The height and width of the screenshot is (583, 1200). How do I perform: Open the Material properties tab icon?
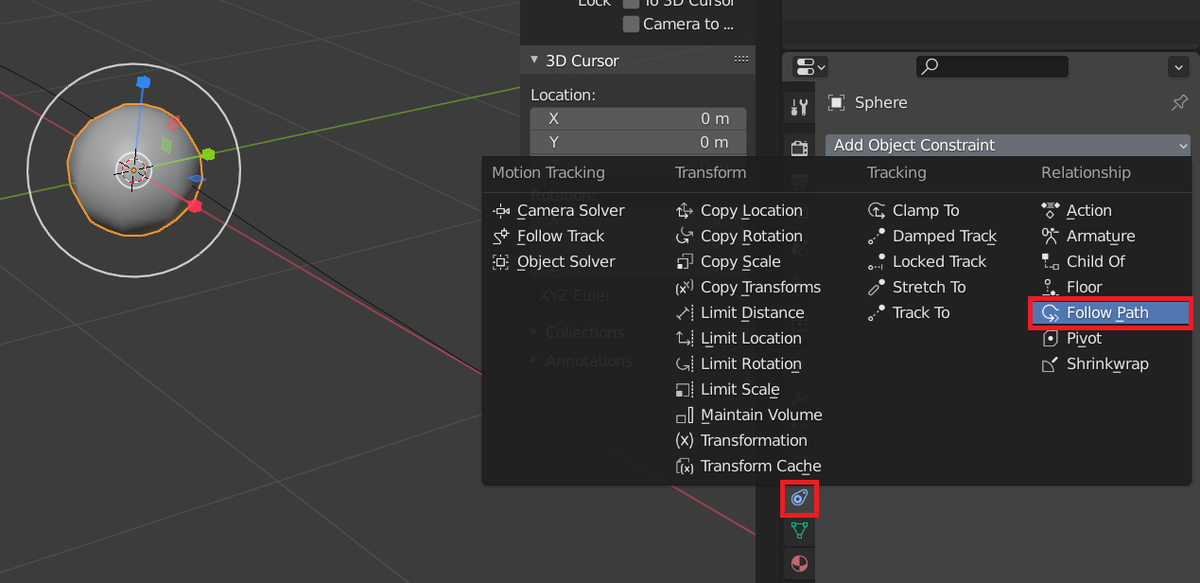[x=799, y=563]
